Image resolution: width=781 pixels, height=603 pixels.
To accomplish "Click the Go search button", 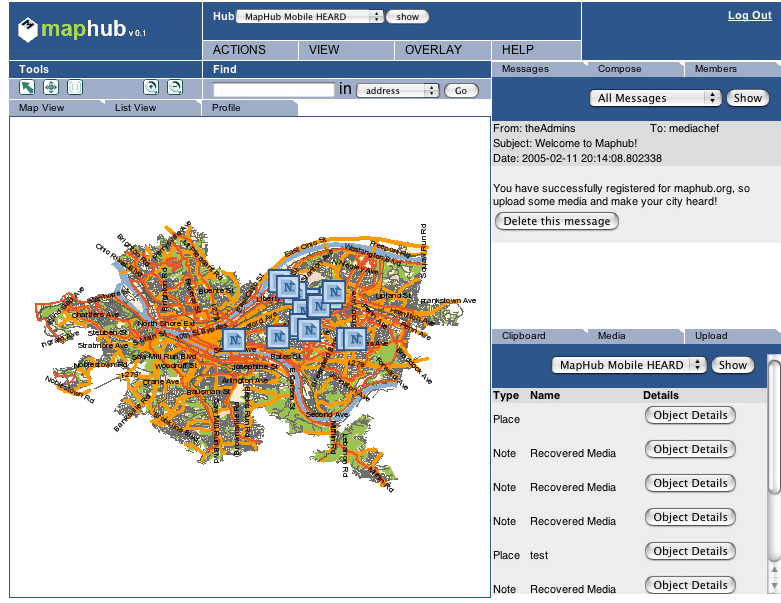I will click(x=461, y=91).
